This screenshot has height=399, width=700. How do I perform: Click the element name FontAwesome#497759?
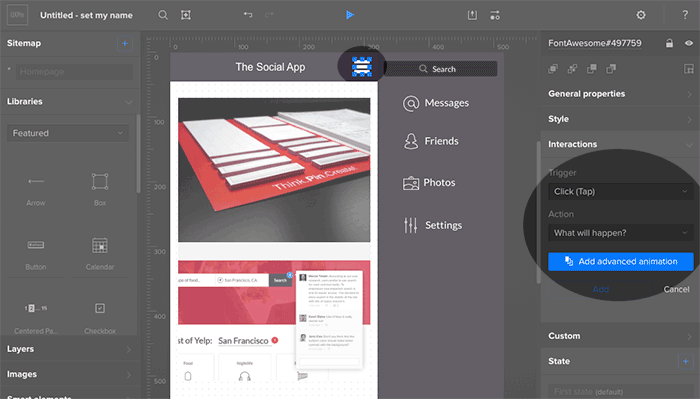tap(595, 43)
